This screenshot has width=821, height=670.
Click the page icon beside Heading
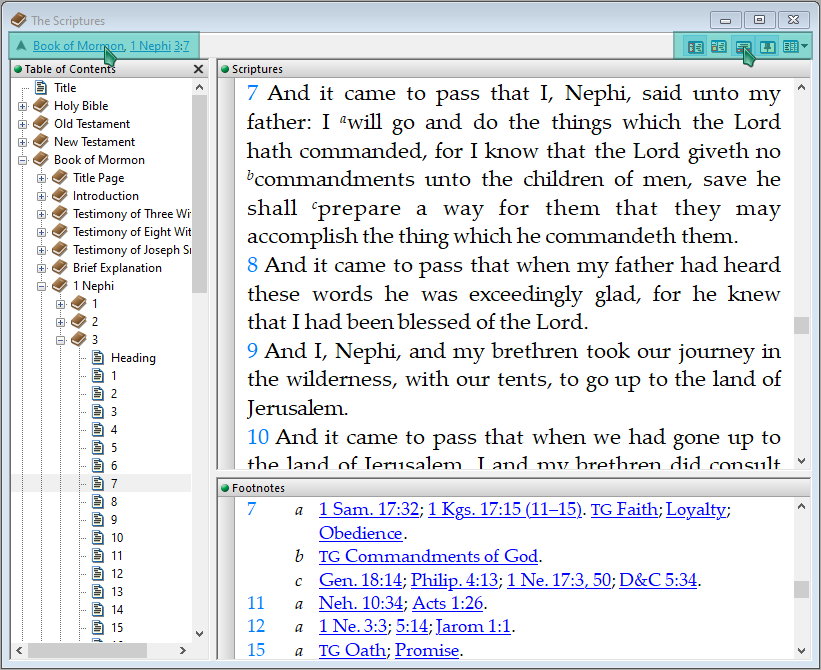[98, 358]
